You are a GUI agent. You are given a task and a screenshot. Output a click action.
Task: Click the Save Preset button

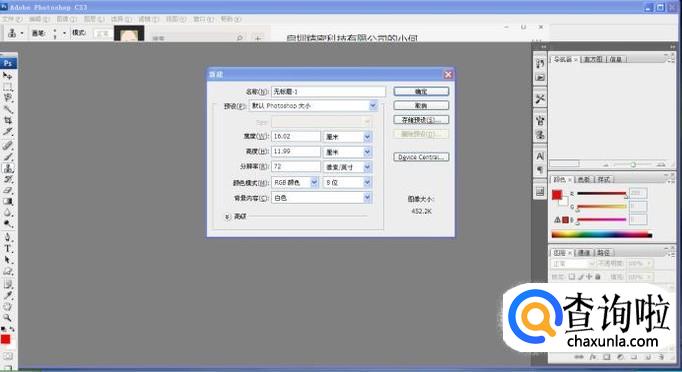421,120
